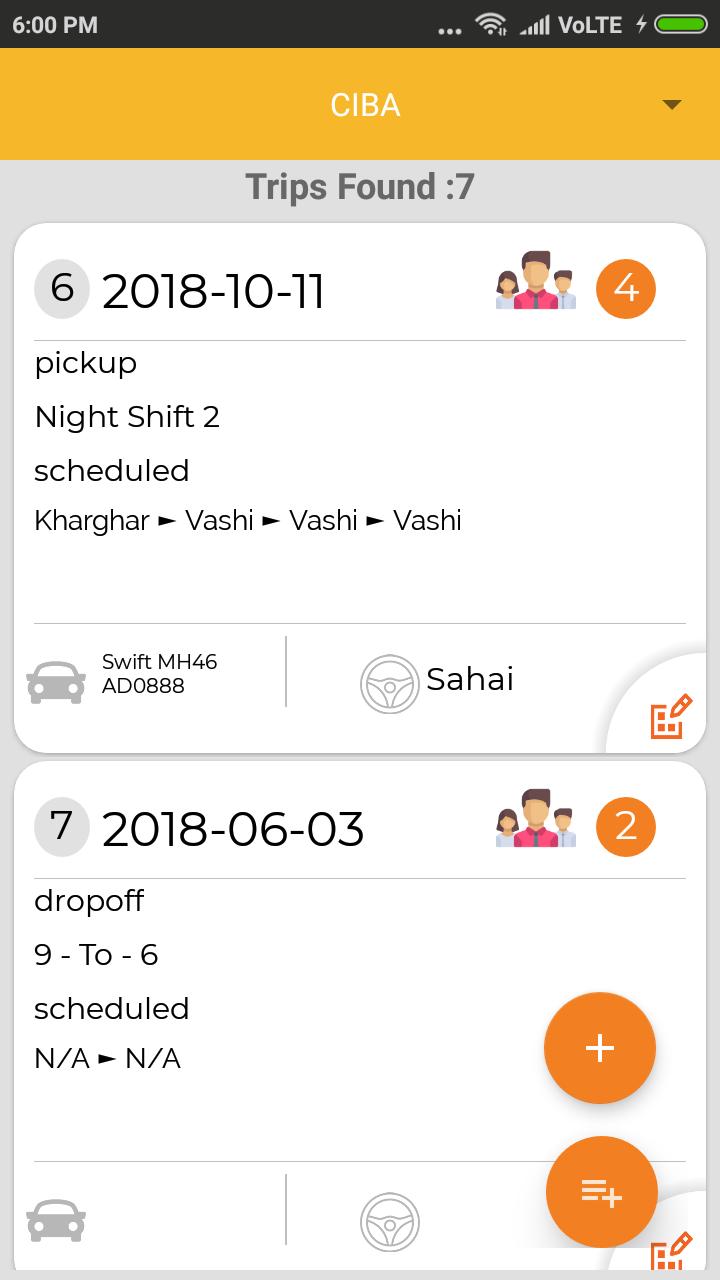This screenshot has width=720, height=1280.
Task: Expand the CIBA dropdown arrow
Action: click(x=672, y=105)
